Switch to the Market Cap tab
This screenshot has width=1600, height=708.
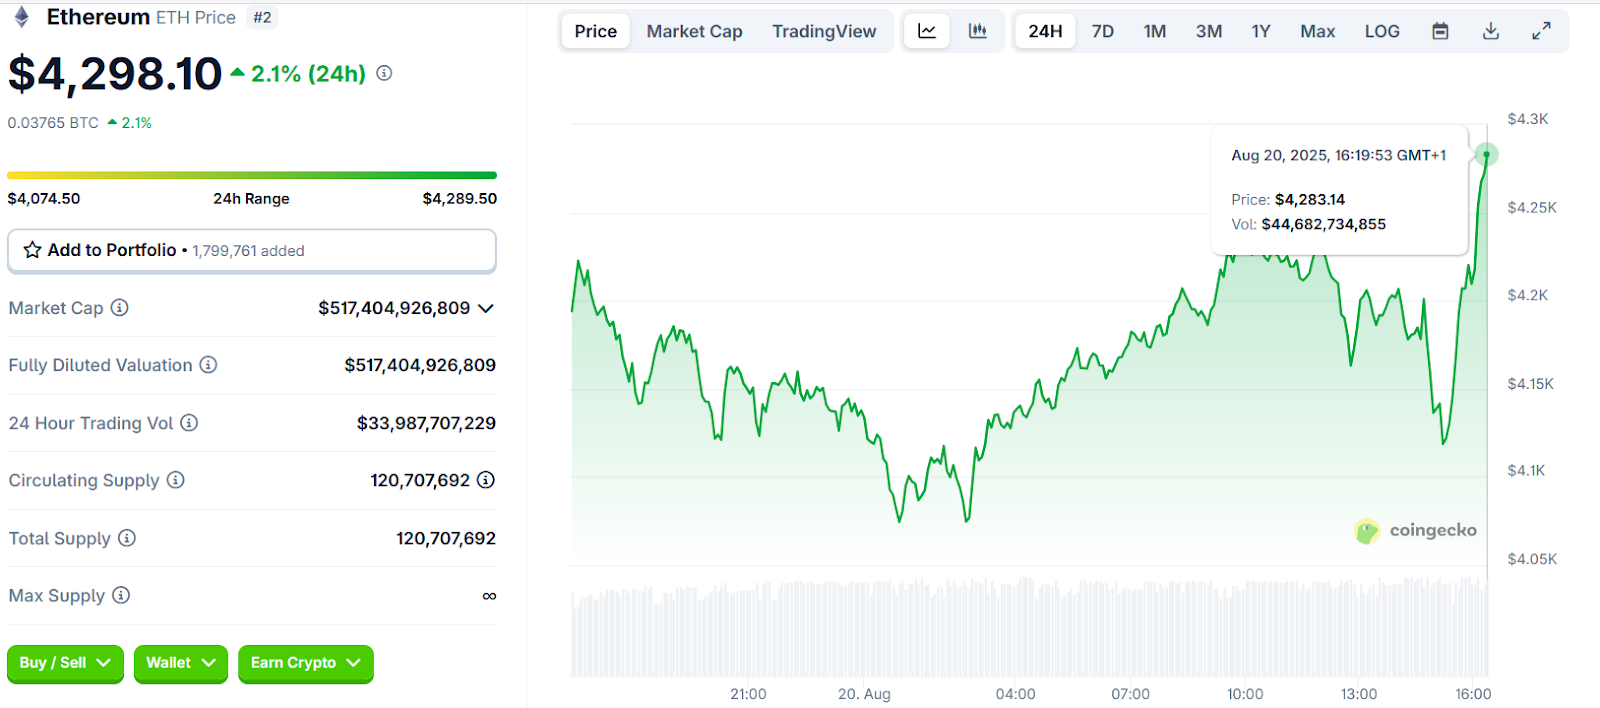pos(694,31)
